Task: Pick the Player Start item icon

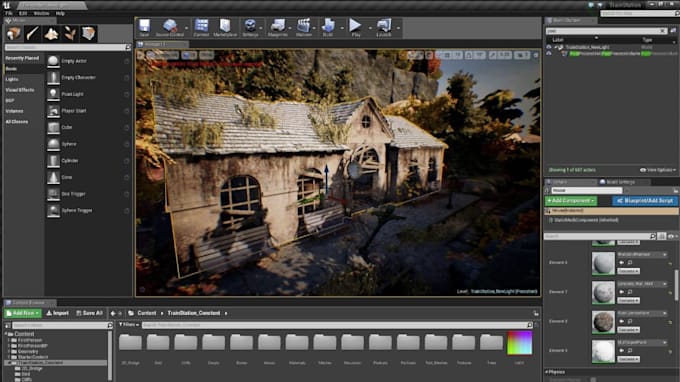Action: click(53, 111)
